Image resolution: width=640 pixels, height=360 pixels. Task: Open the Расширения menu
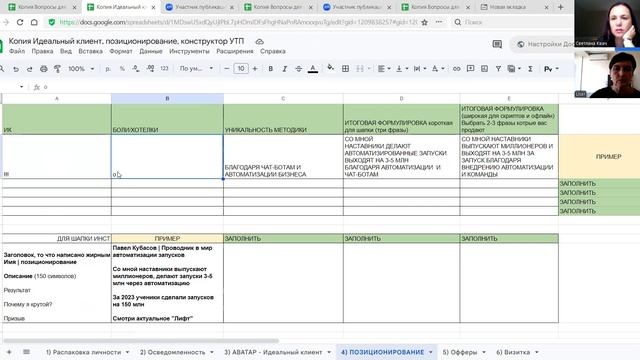235,51
